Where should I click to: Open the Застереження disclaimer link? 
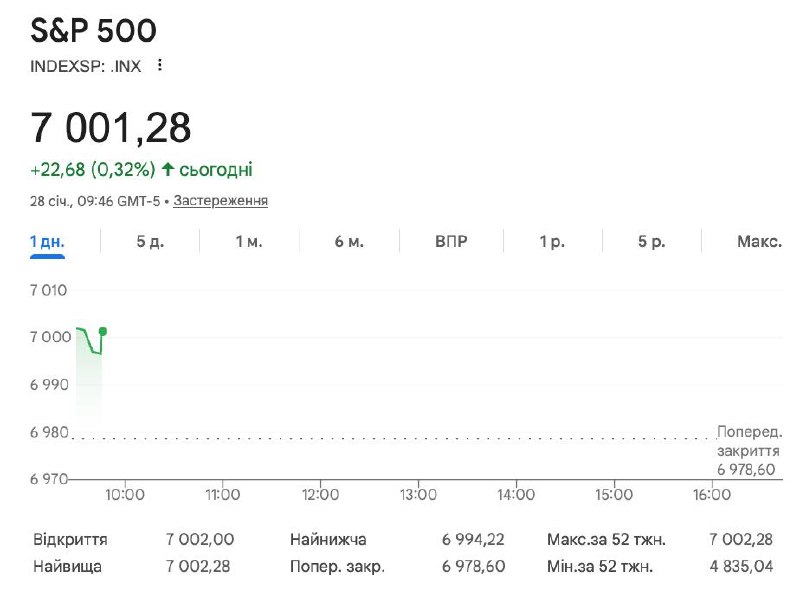pyautogui.click(x=220, y=201)
